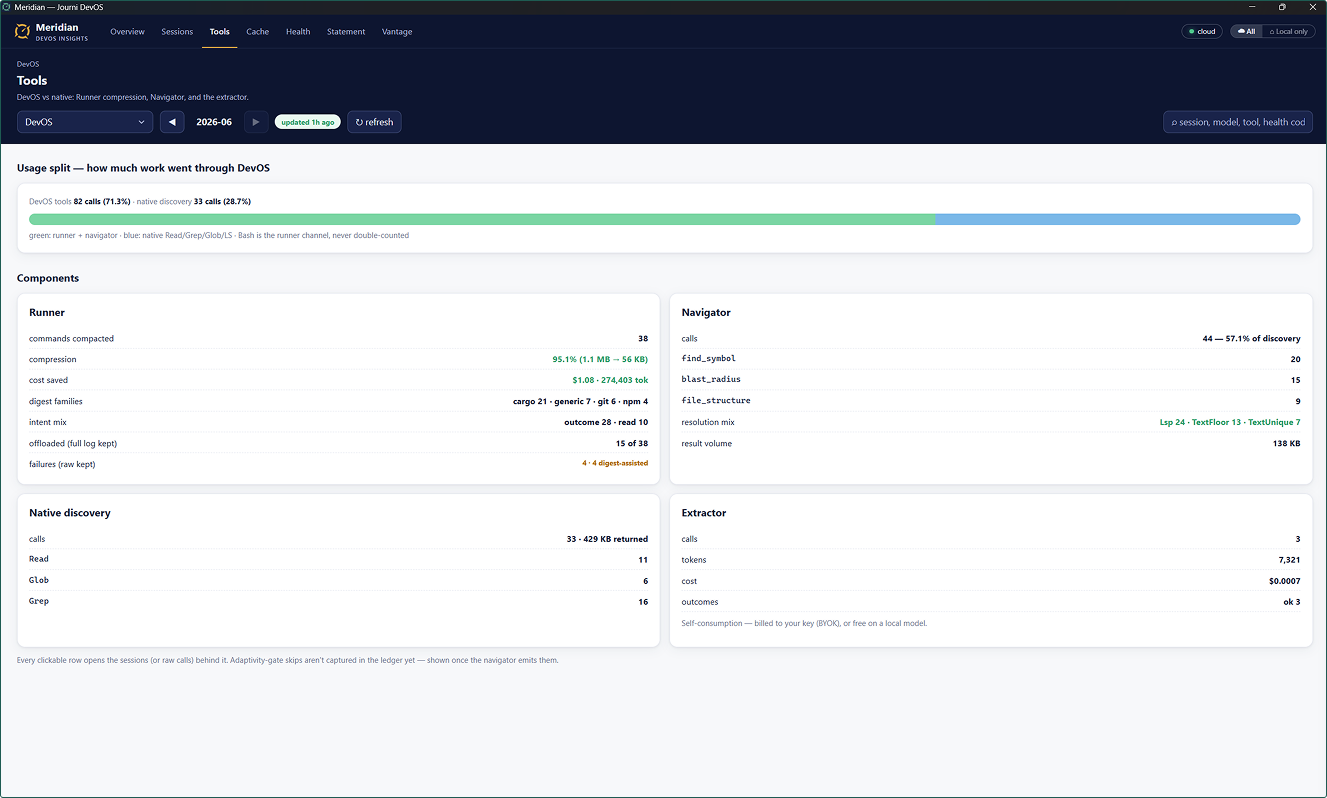Click the blue native discovery bar segment
Screen dimensions: 1327x798
(1118, 219)
